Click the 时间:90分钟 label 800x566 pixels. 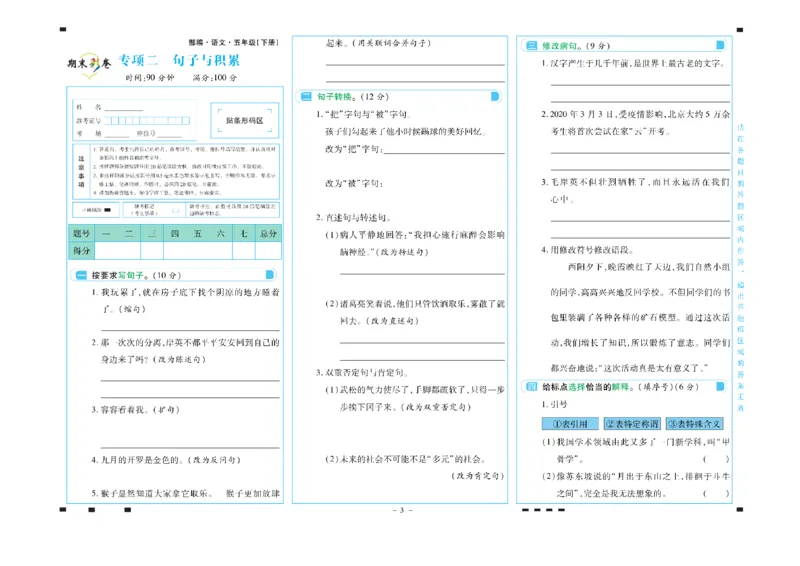tap(149, 78)
